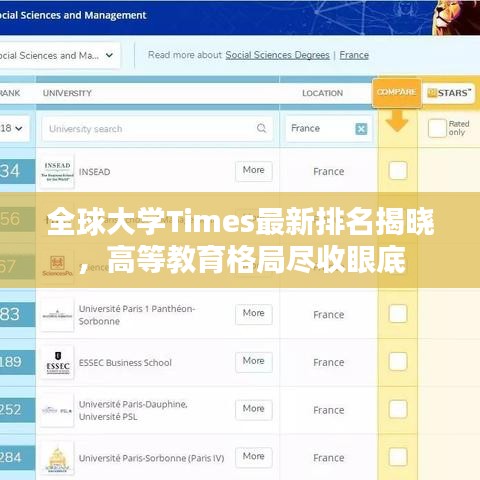
Task: Sort by the RANK column header
Action: pos(10,93)
